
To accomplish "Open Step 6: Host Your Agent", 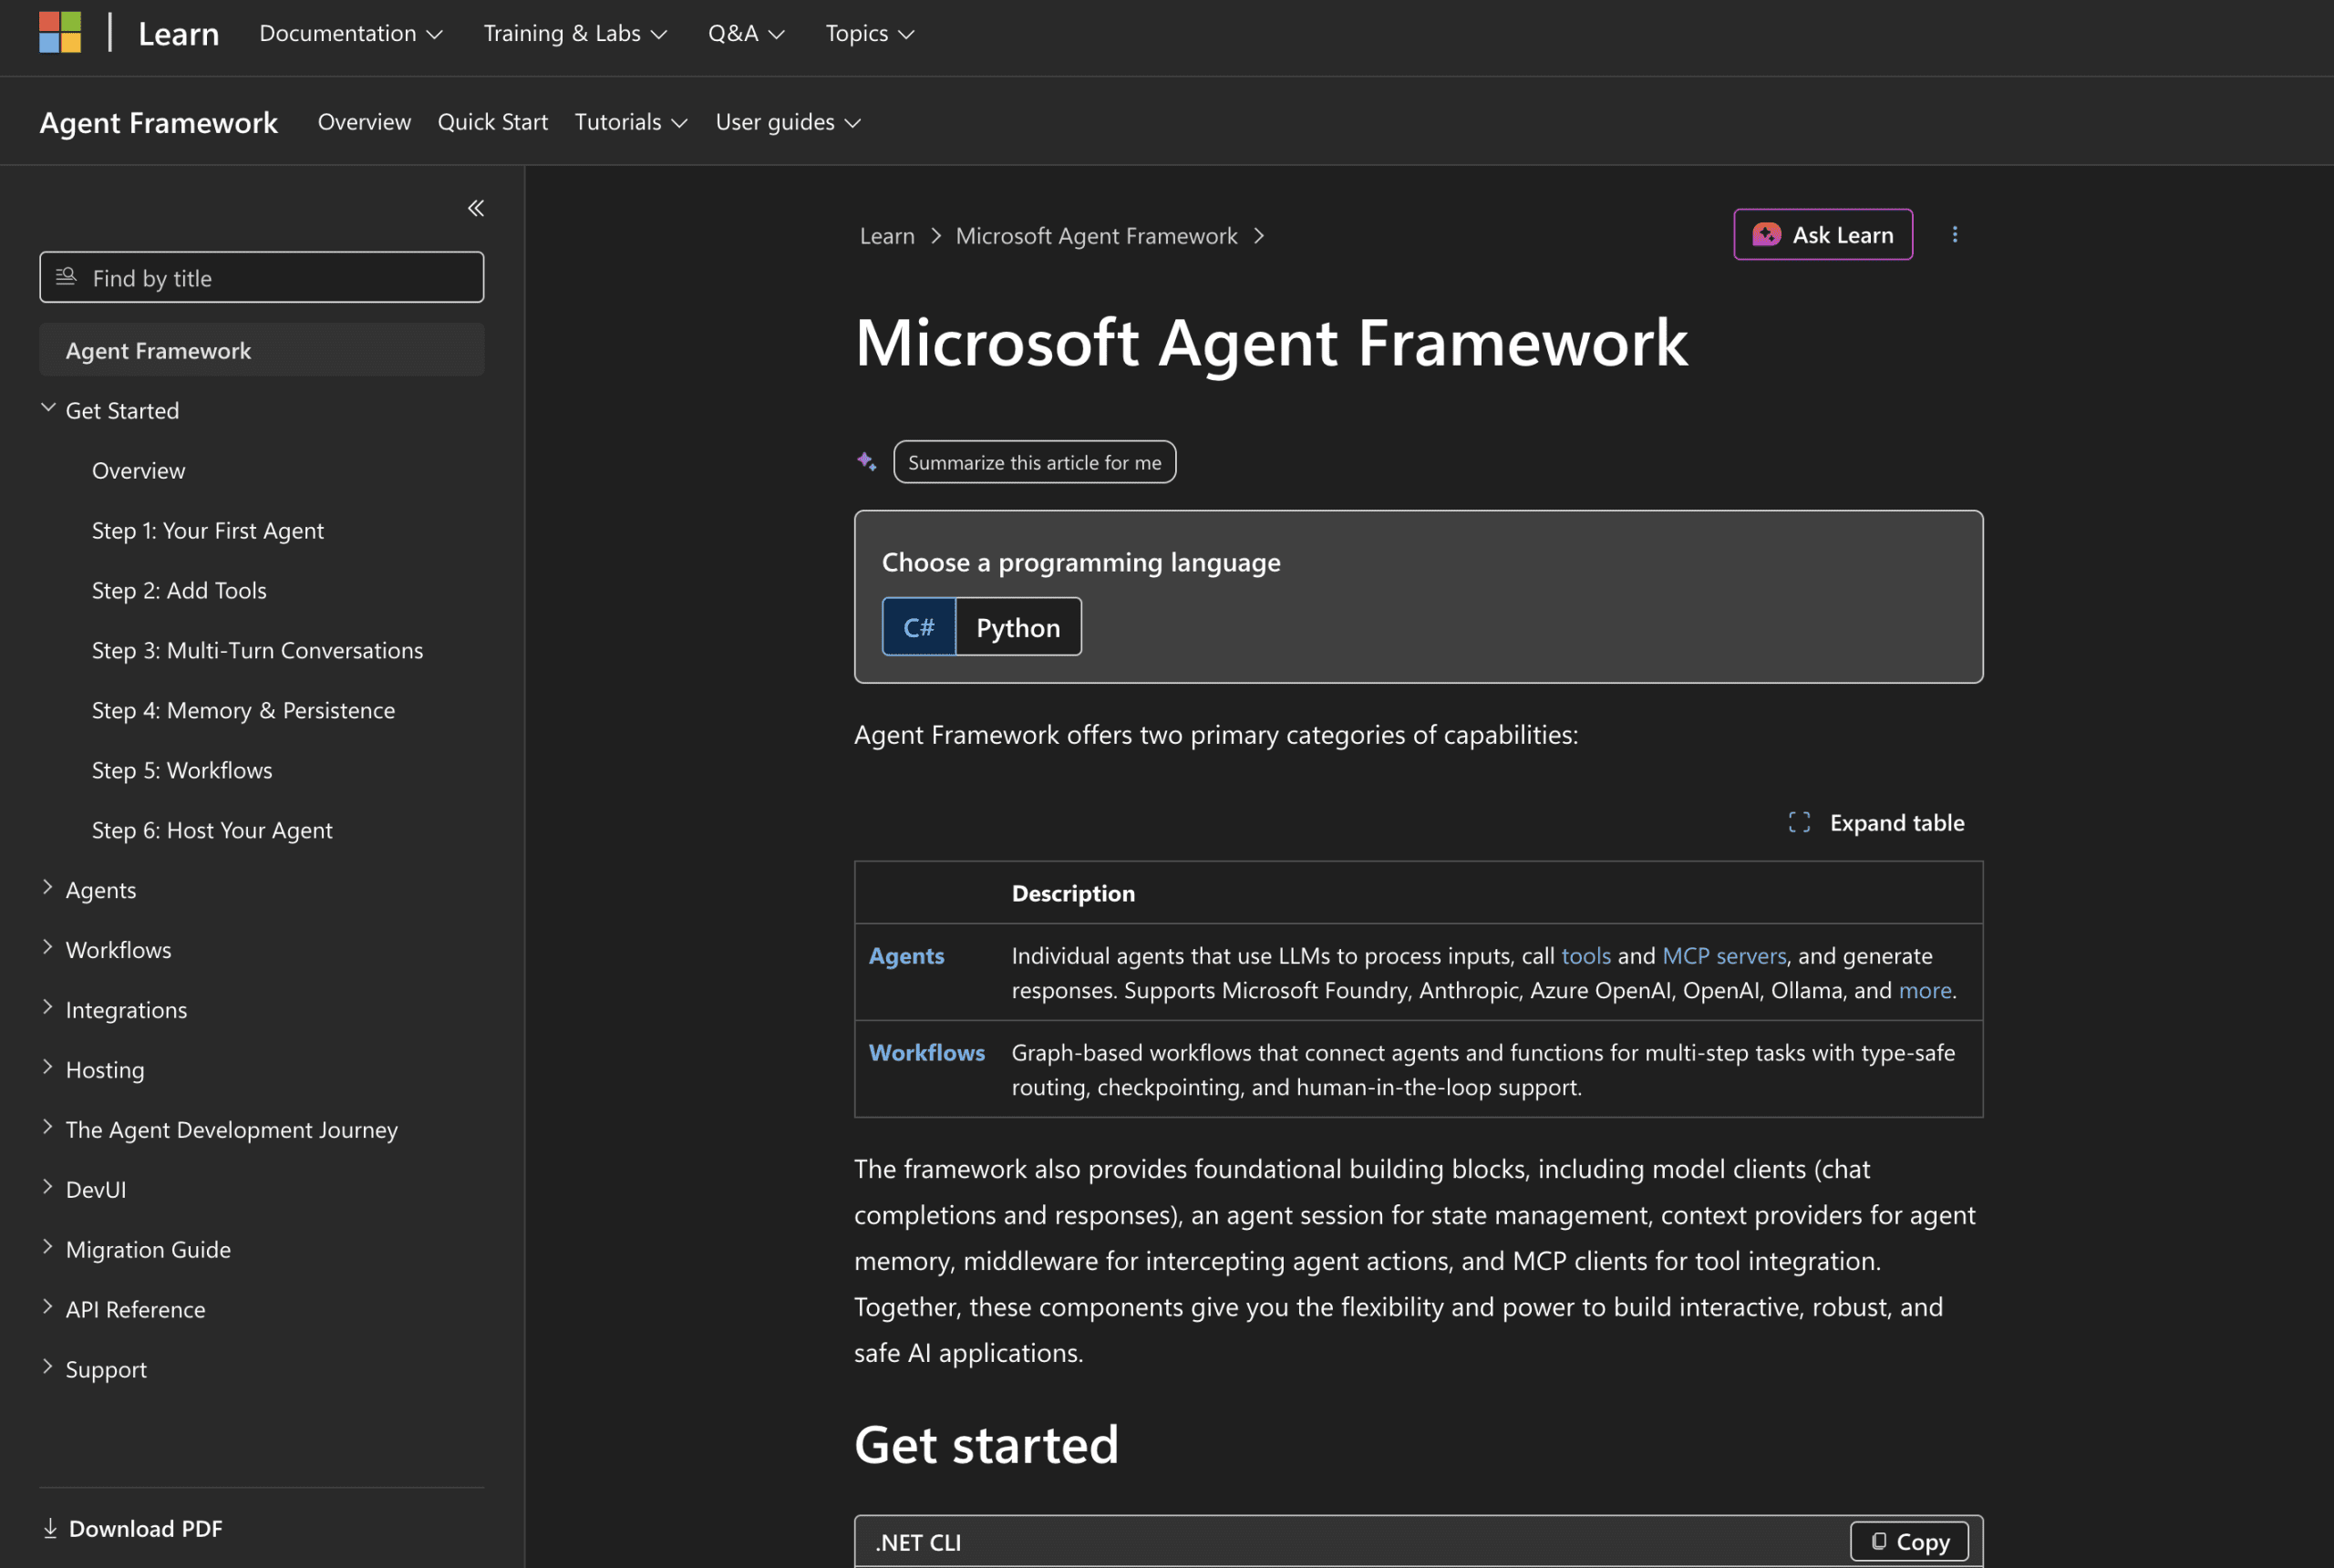I will pyautogui.click(x=212, y=830).
